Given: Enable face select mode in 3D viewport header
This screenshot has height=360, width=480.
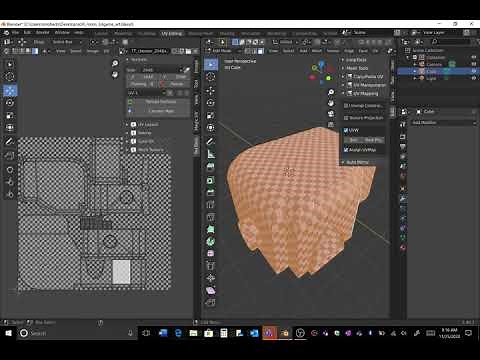Looking at the screenshot, I should click(x=261, y=51).
